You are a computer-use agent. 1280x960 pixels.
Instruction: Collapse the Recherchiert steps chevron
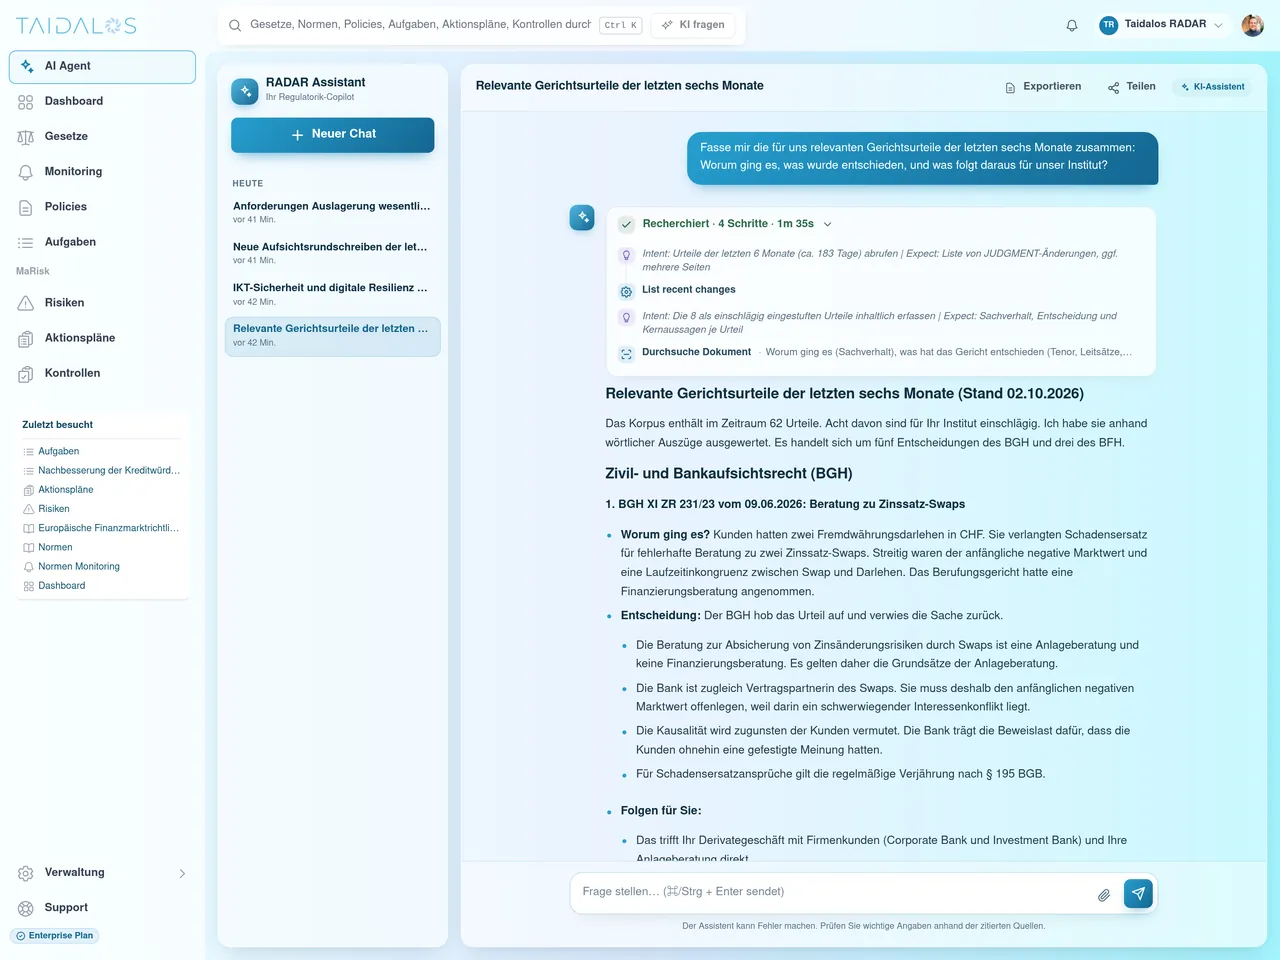[827, 224]
